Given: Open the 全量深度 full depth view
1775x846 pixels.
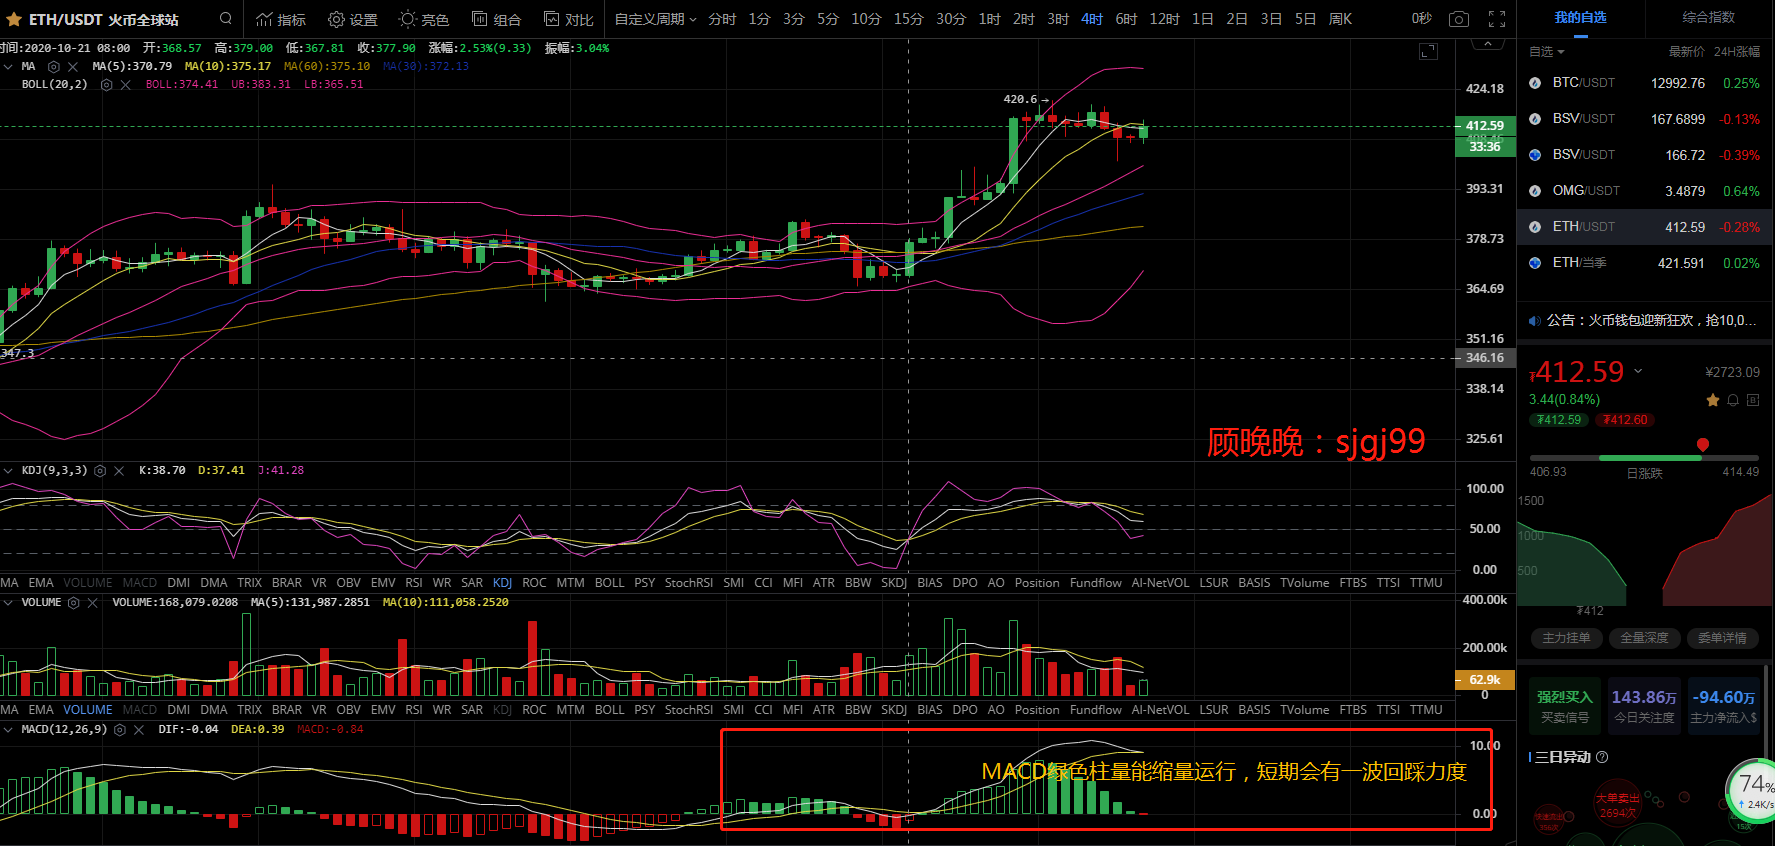Looking at the screenshot, I should tap(1644, 638).
